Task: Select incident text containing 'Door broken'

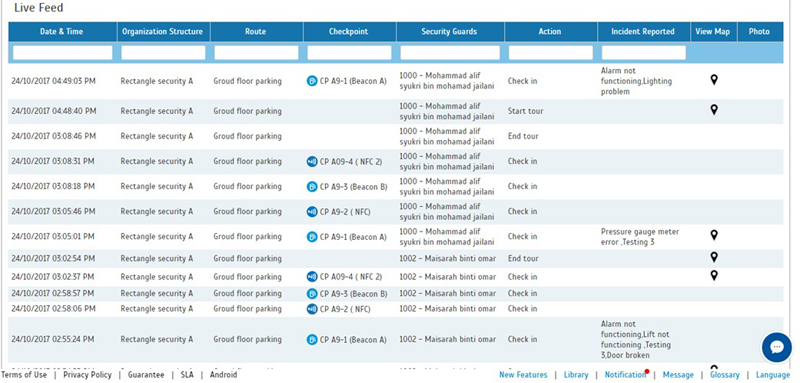Action: coord(636,340)
